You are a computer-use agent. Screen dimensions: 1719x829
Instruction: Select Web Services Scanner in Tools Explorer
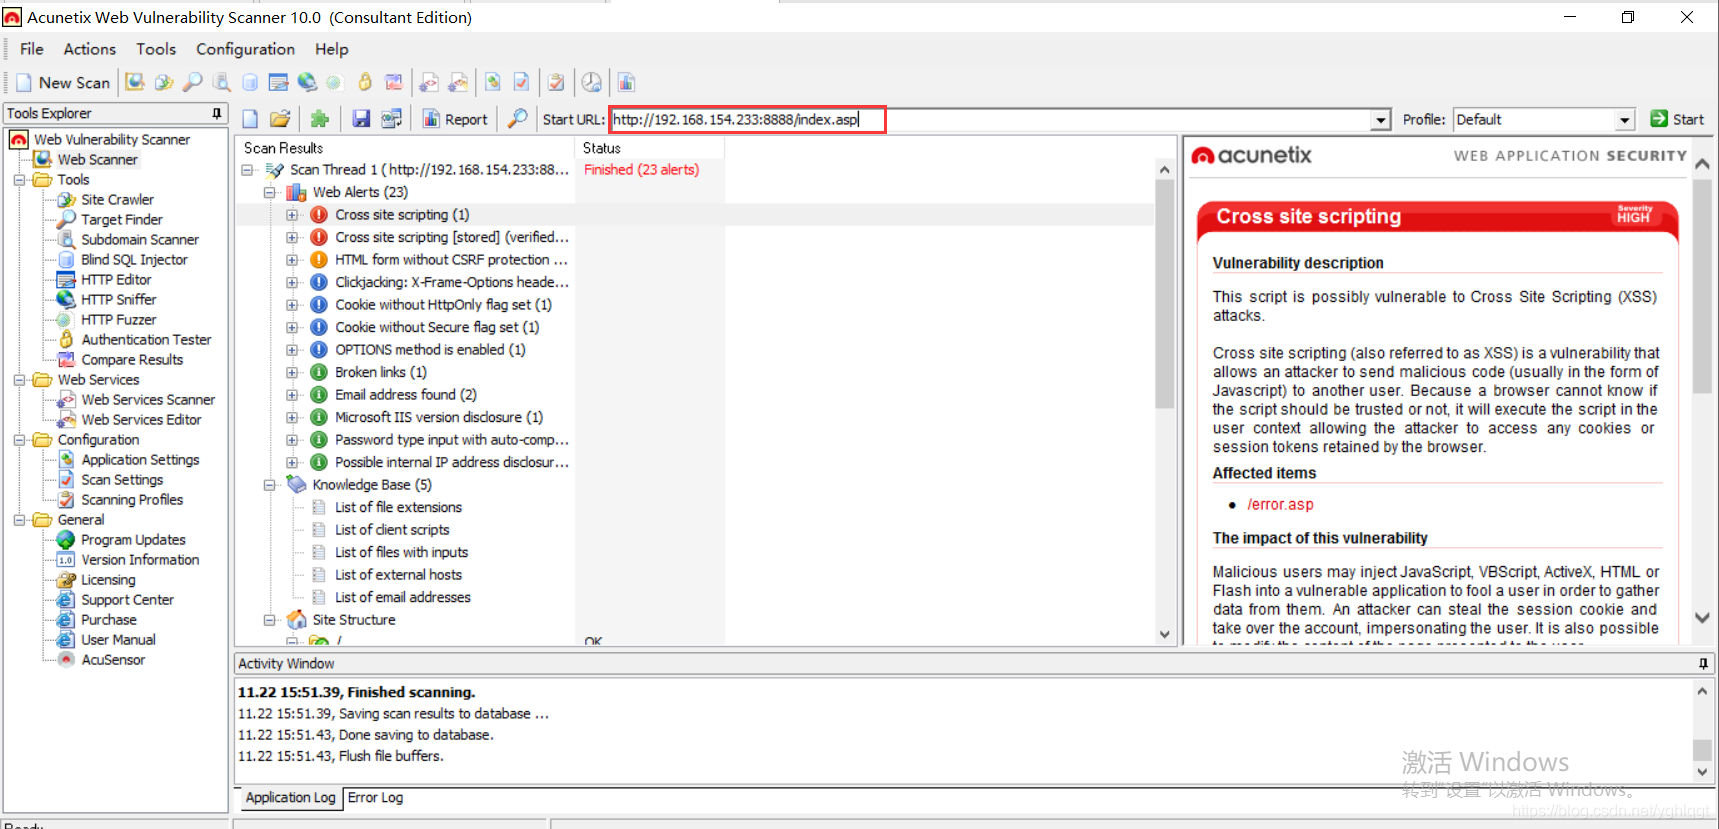click(x=148, y=400)
